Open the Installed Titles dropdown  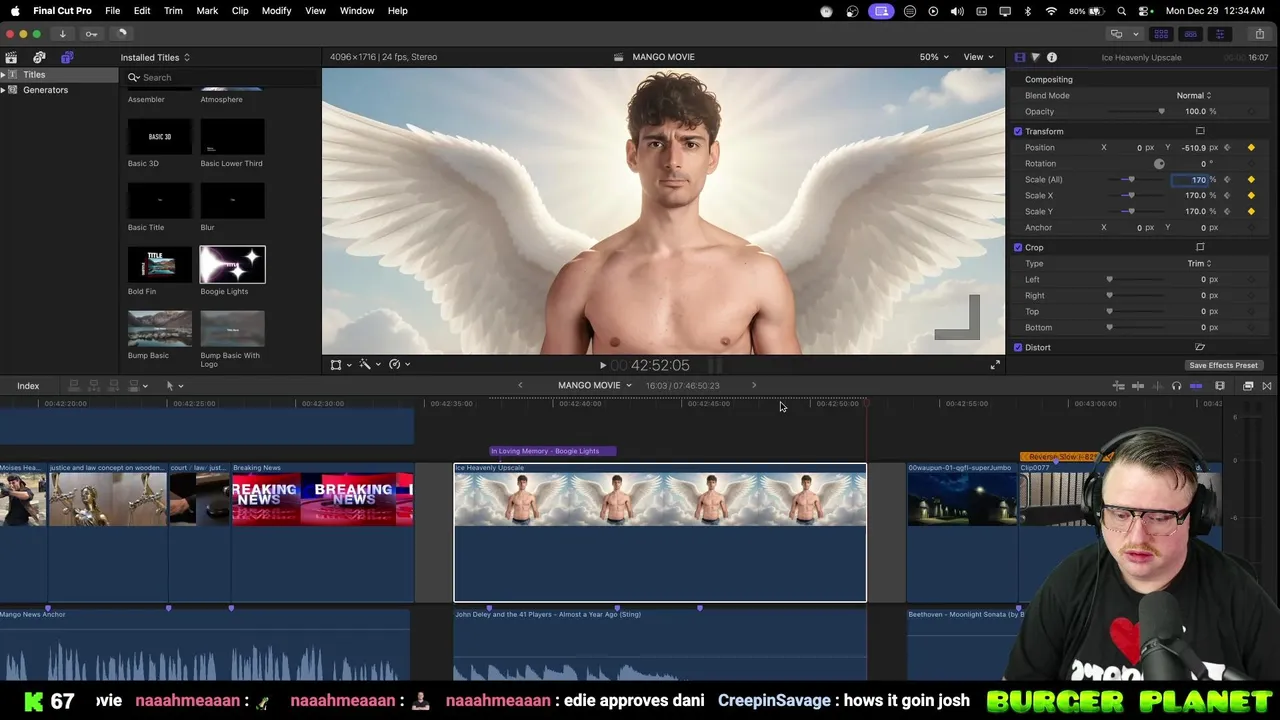pyautogui.click(x=155, y=57)
